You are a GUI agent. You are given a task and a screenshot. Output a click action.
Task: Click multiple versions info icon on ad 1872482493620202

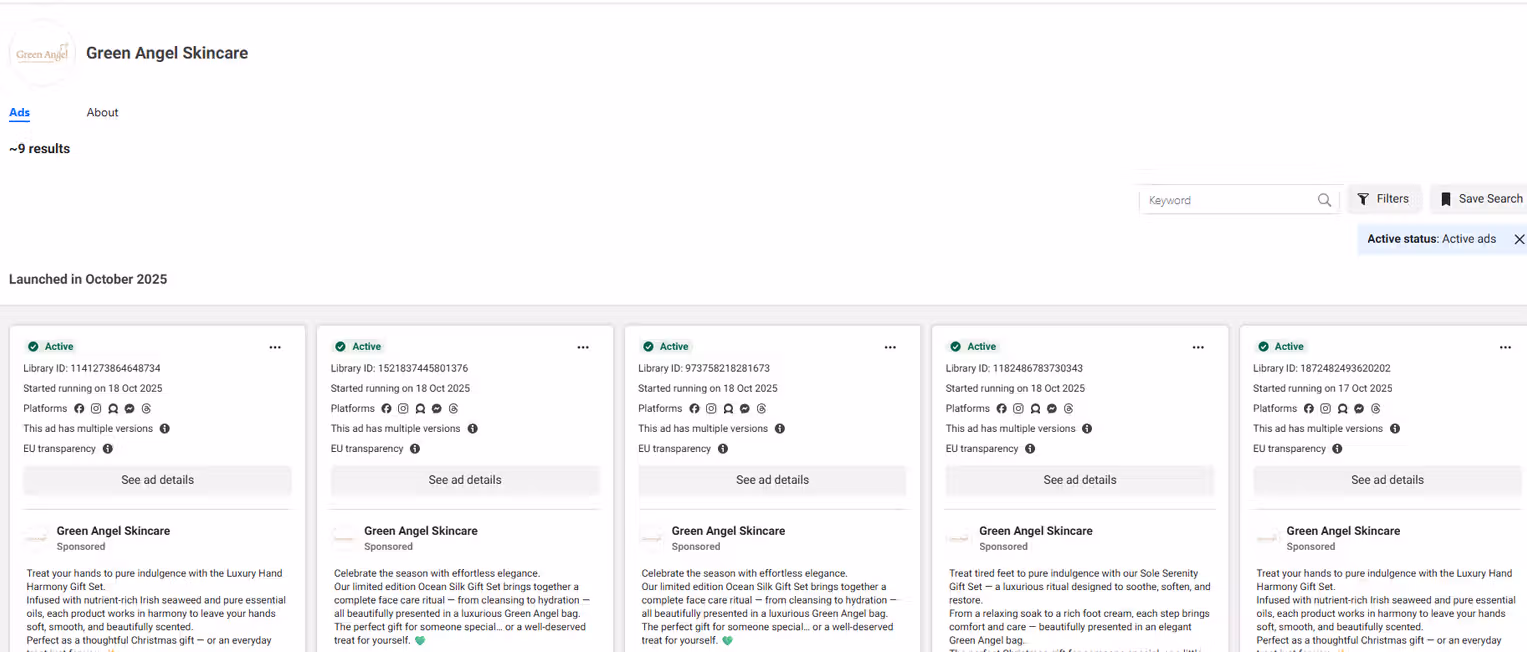pos(1395,429)
